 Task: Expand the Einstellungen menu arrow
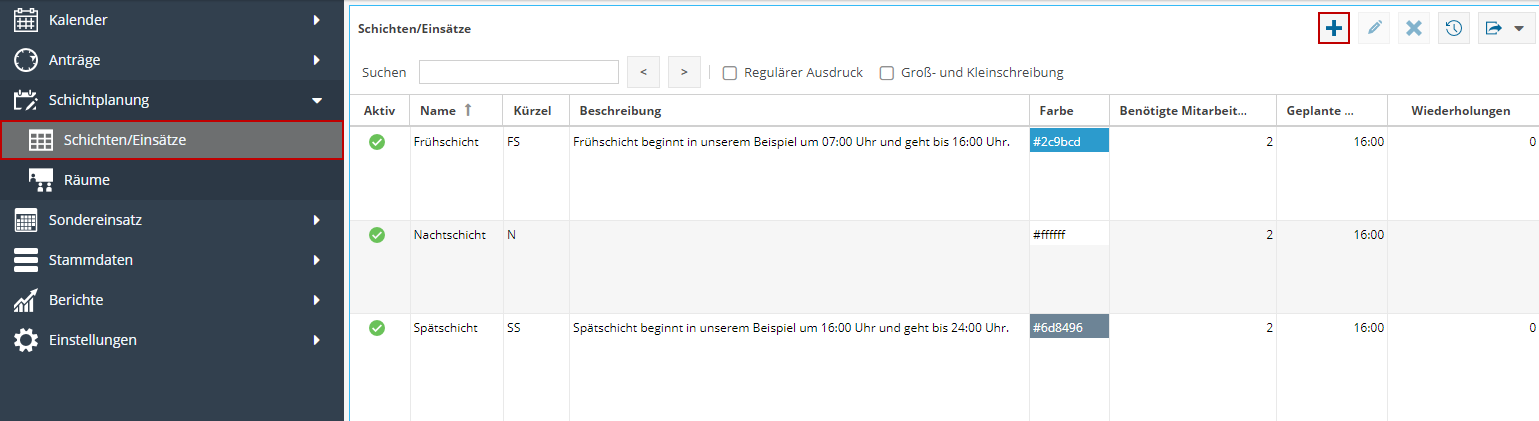tap(316, 340)
